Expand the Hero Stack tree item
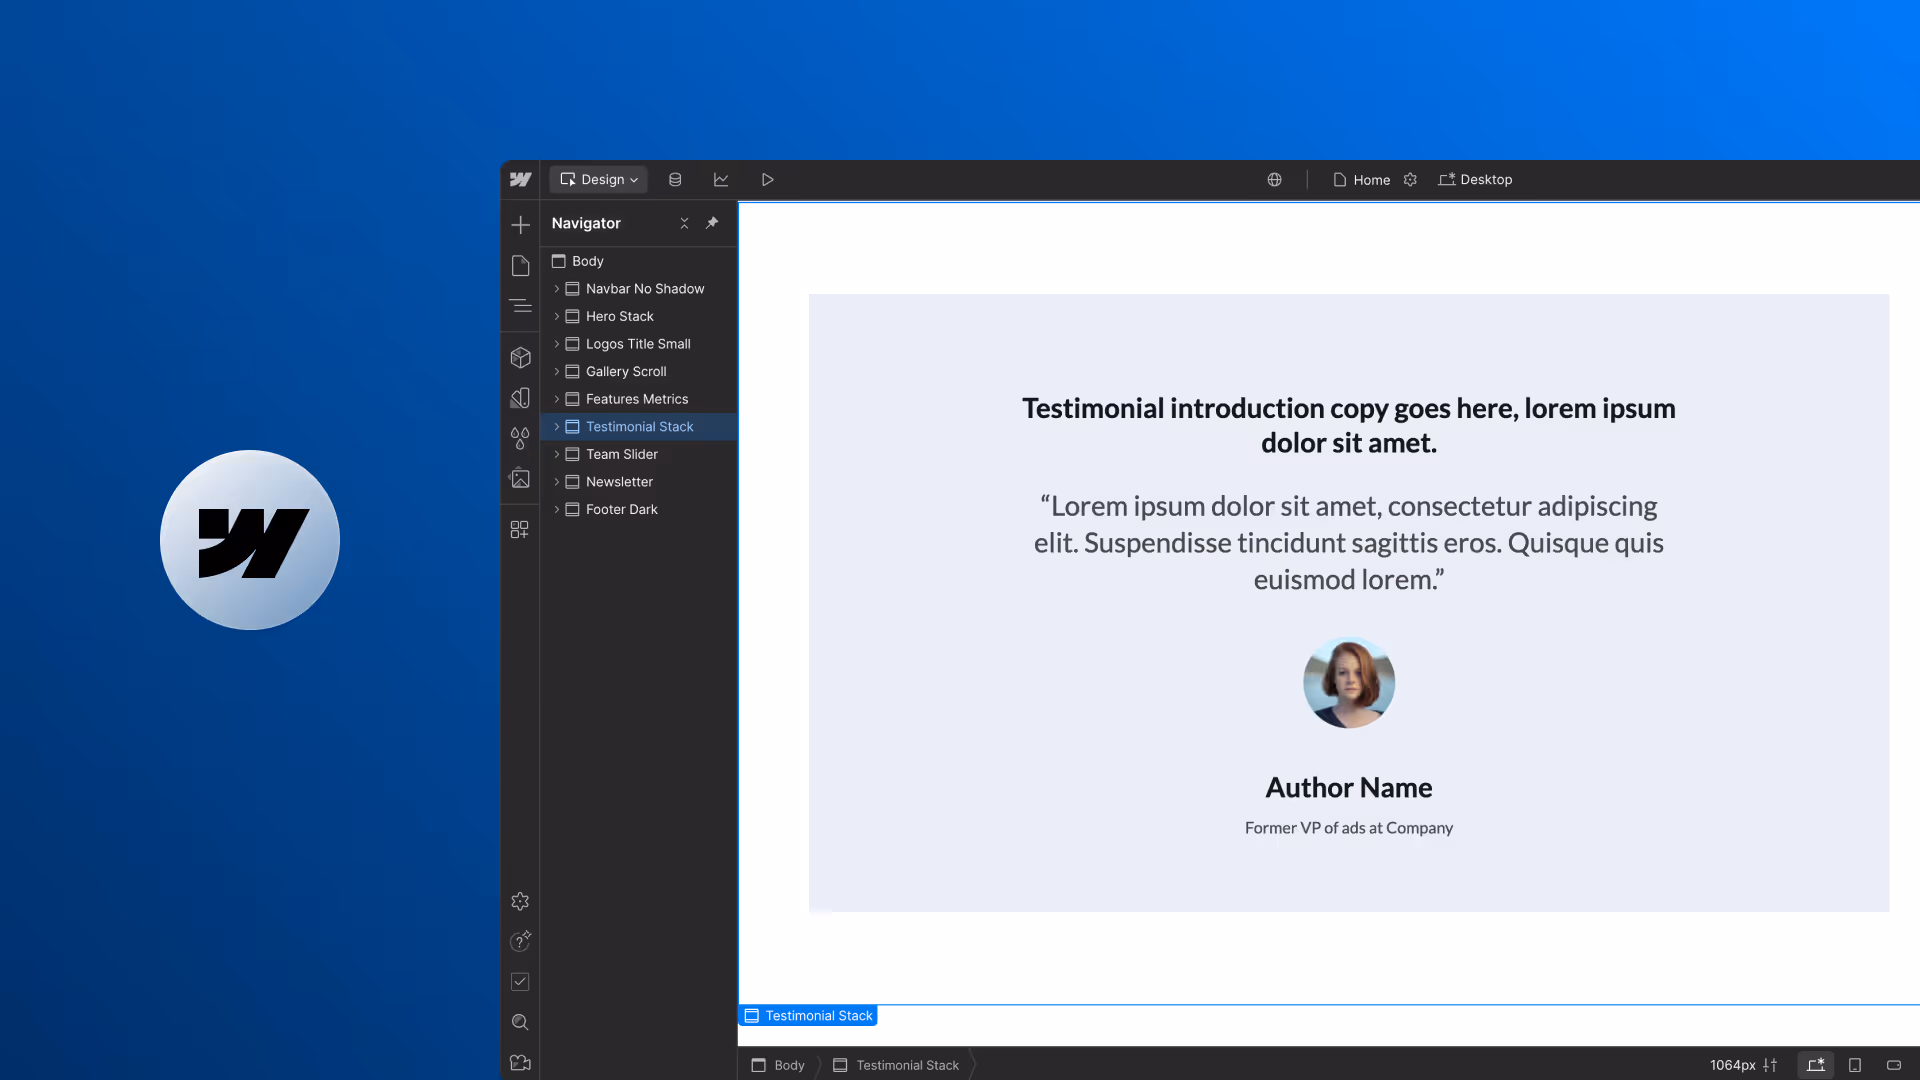 click(557, 316)
